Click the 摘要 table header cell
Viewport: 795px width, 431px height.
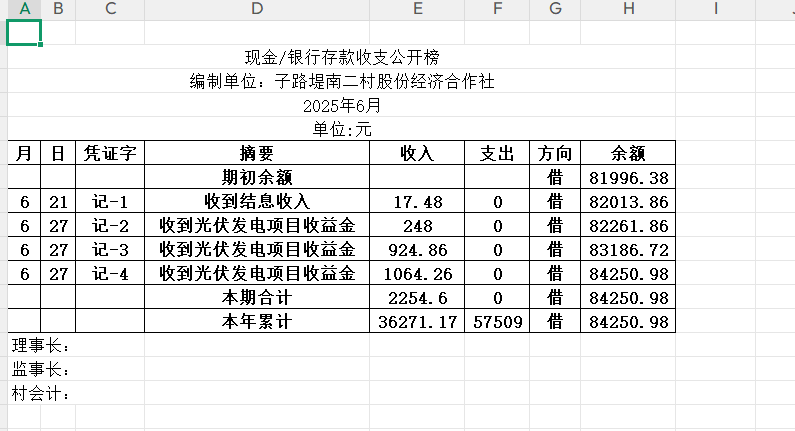point(257,153)
